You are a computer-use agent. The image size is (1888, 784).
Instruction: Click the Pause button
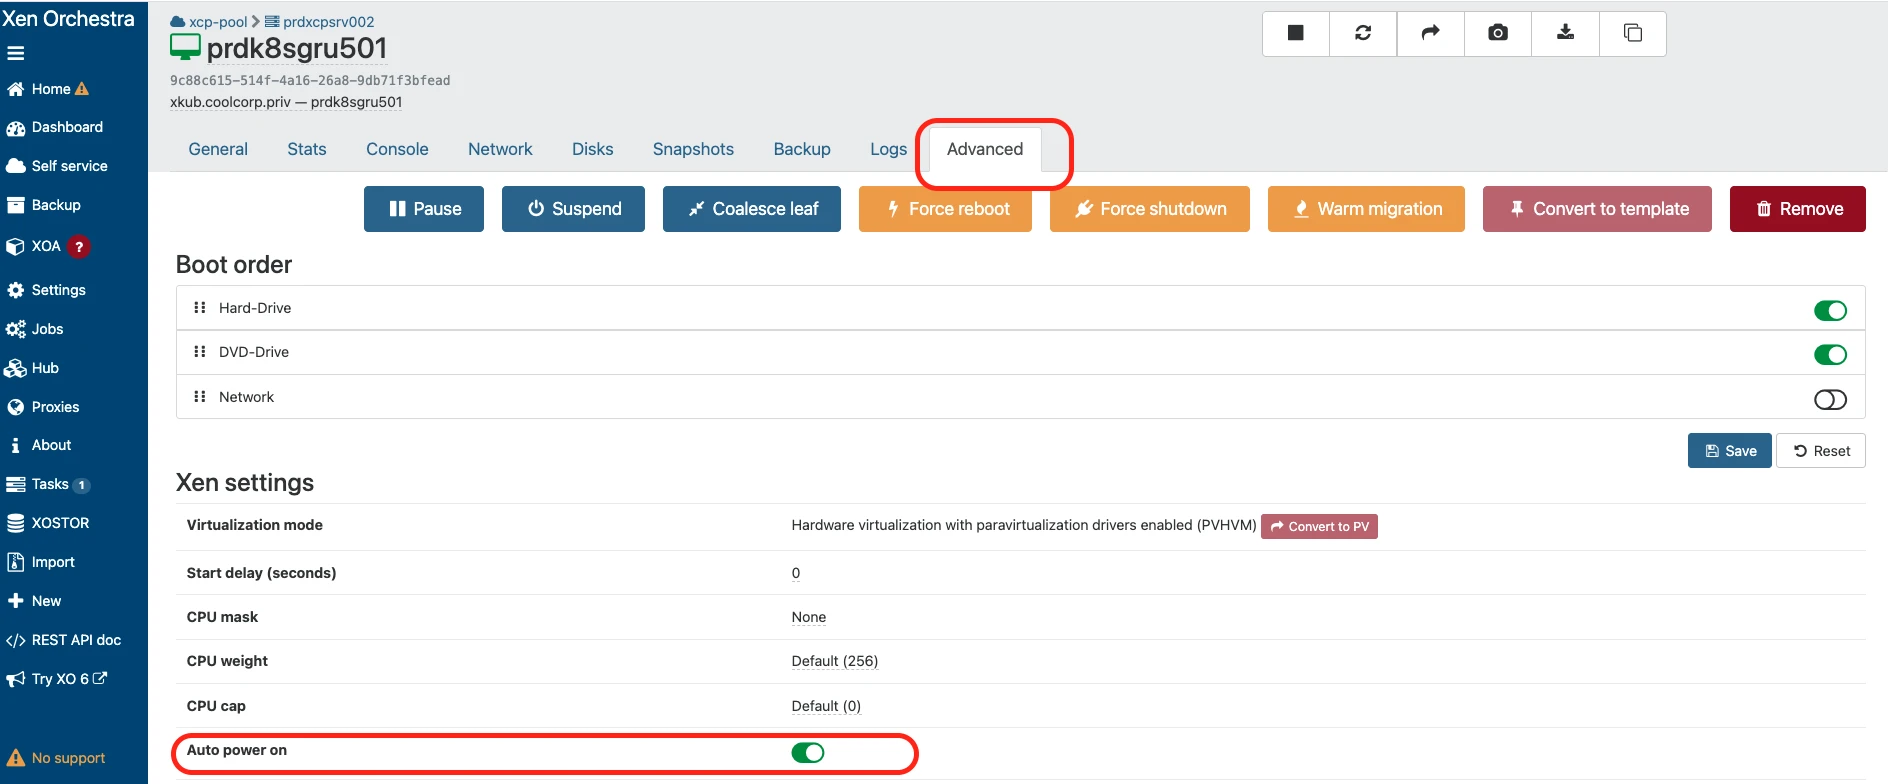pos(424,209)
